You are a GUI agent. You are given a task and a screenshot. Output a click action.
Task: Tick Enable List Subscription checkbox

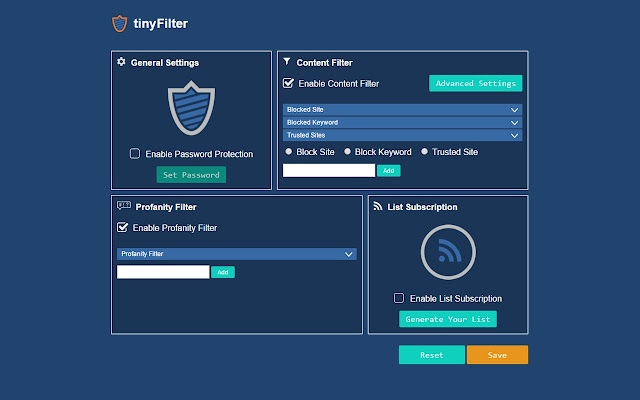399,298
